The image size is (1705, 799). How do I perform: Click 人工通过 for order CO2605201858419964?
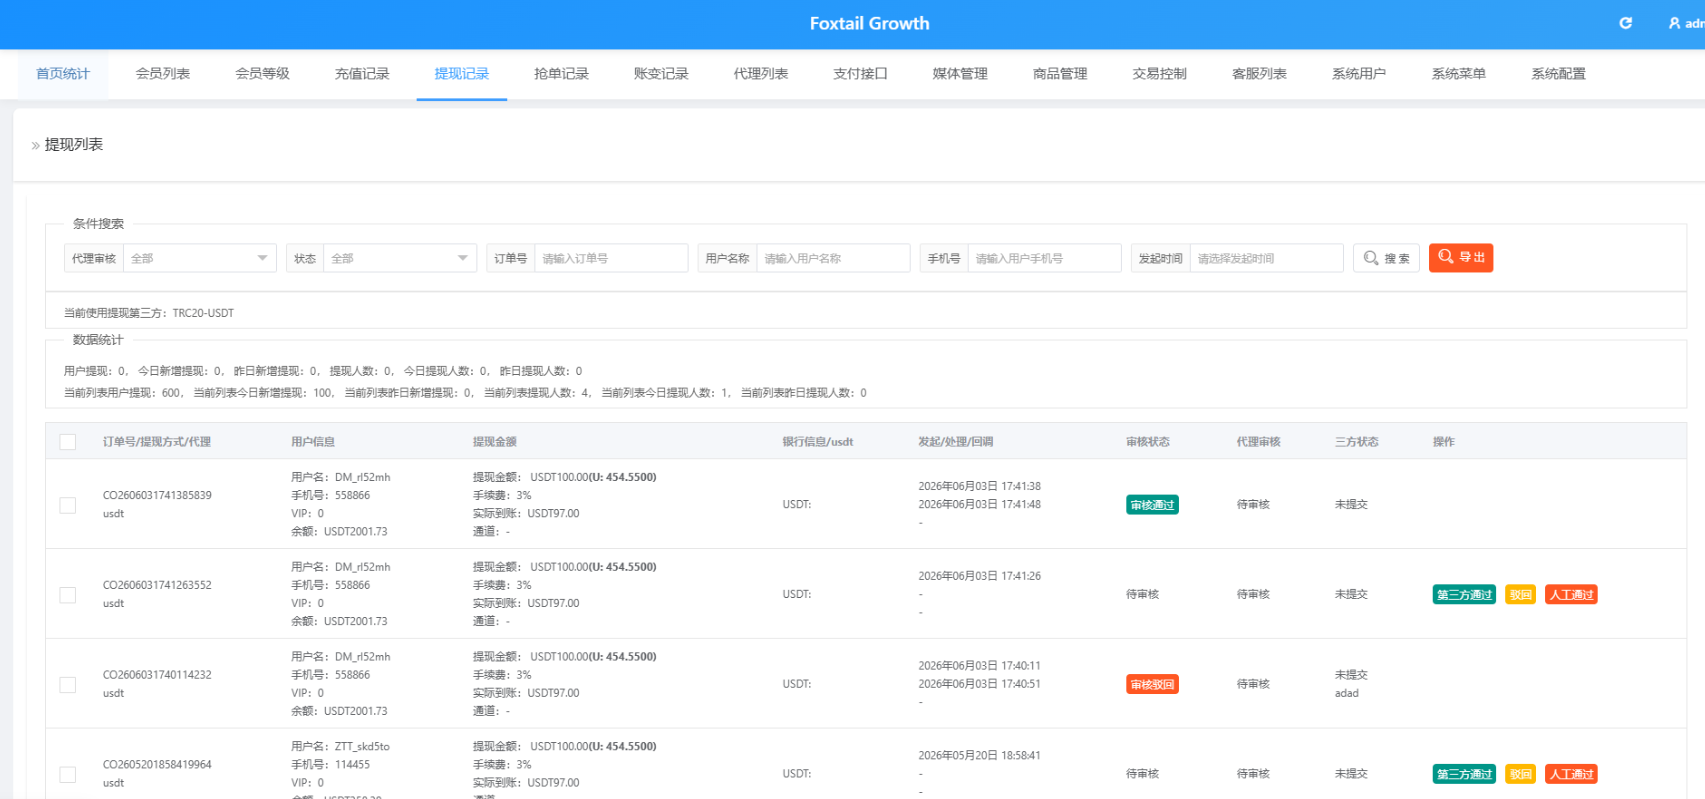point(1571,774)
